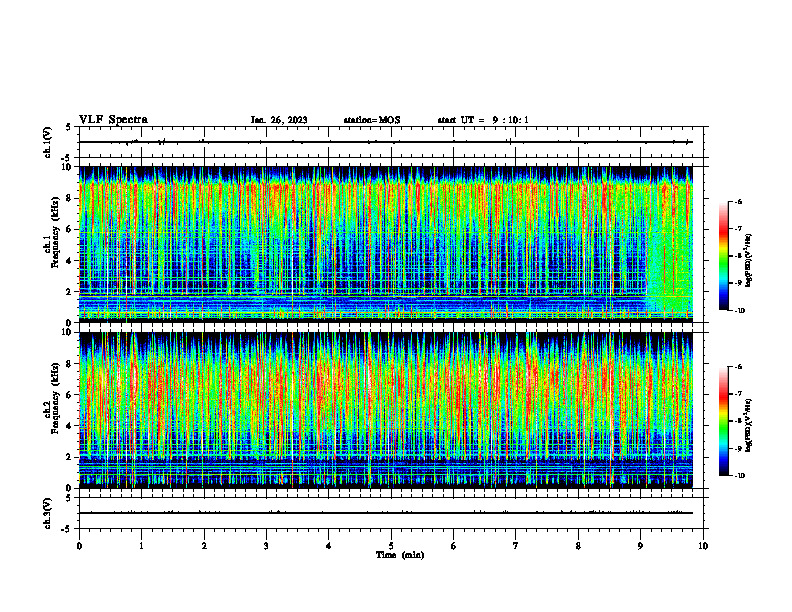The height and width of the screenshot is (612, 792).
Task: Click time axis tick label "3"
Action: click(x=266, y=546)
